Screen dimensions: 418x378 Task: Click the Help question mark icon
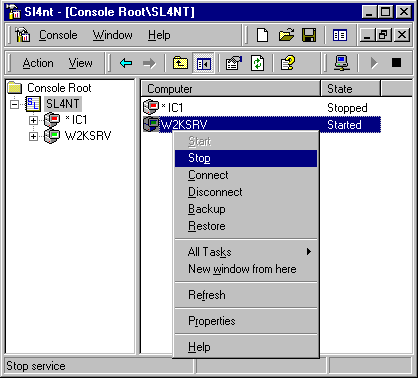[288, 63]
